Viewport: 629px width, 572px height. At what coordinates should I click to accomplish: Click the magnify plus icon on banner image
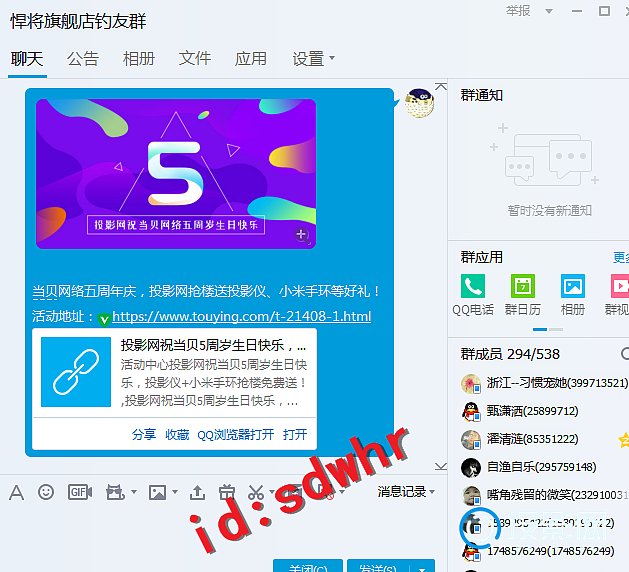coord(302,235)
